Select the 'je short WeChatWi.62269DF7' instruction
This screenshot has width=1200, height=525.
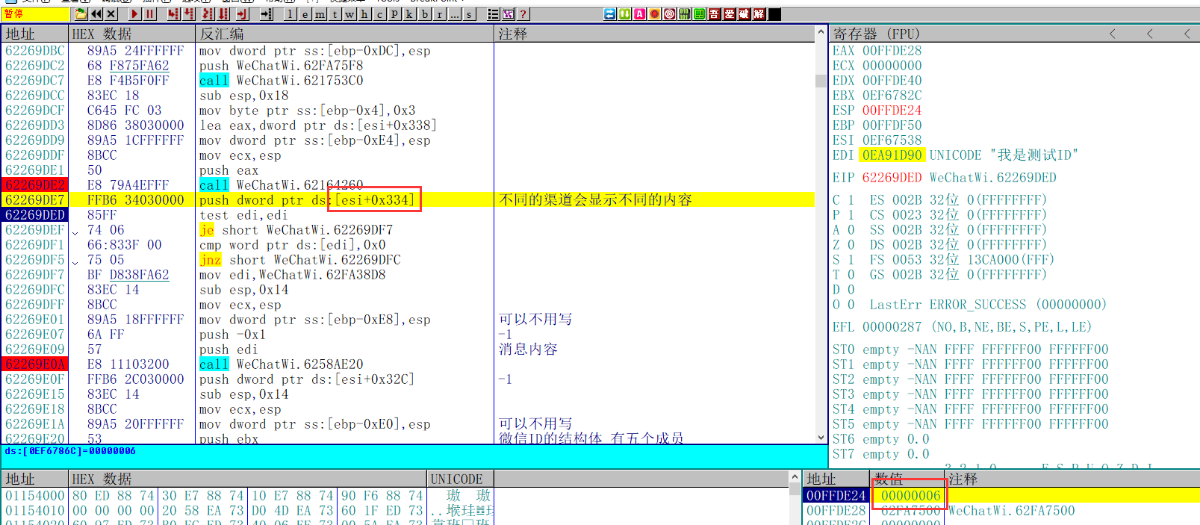tap(296, 230)
